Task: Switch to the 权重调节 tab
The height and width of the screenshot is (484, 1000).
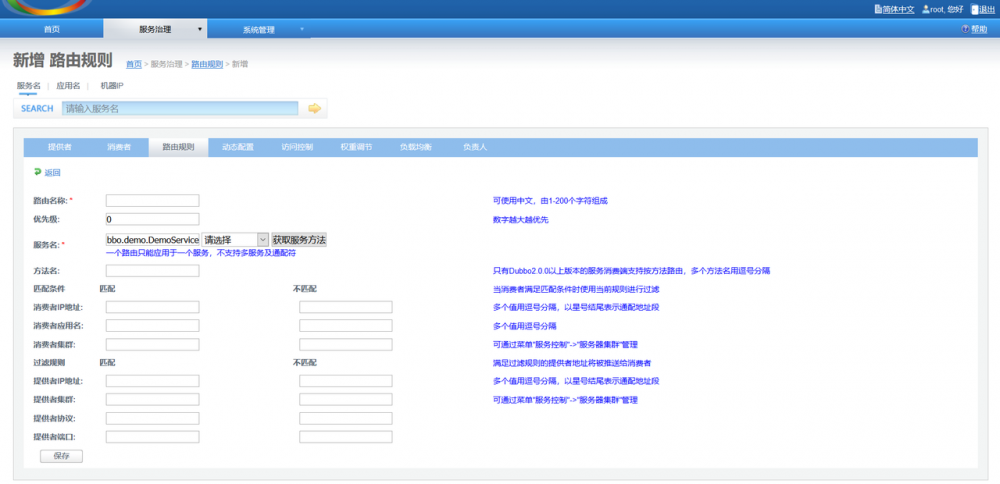Action: (x=357, y=147)
